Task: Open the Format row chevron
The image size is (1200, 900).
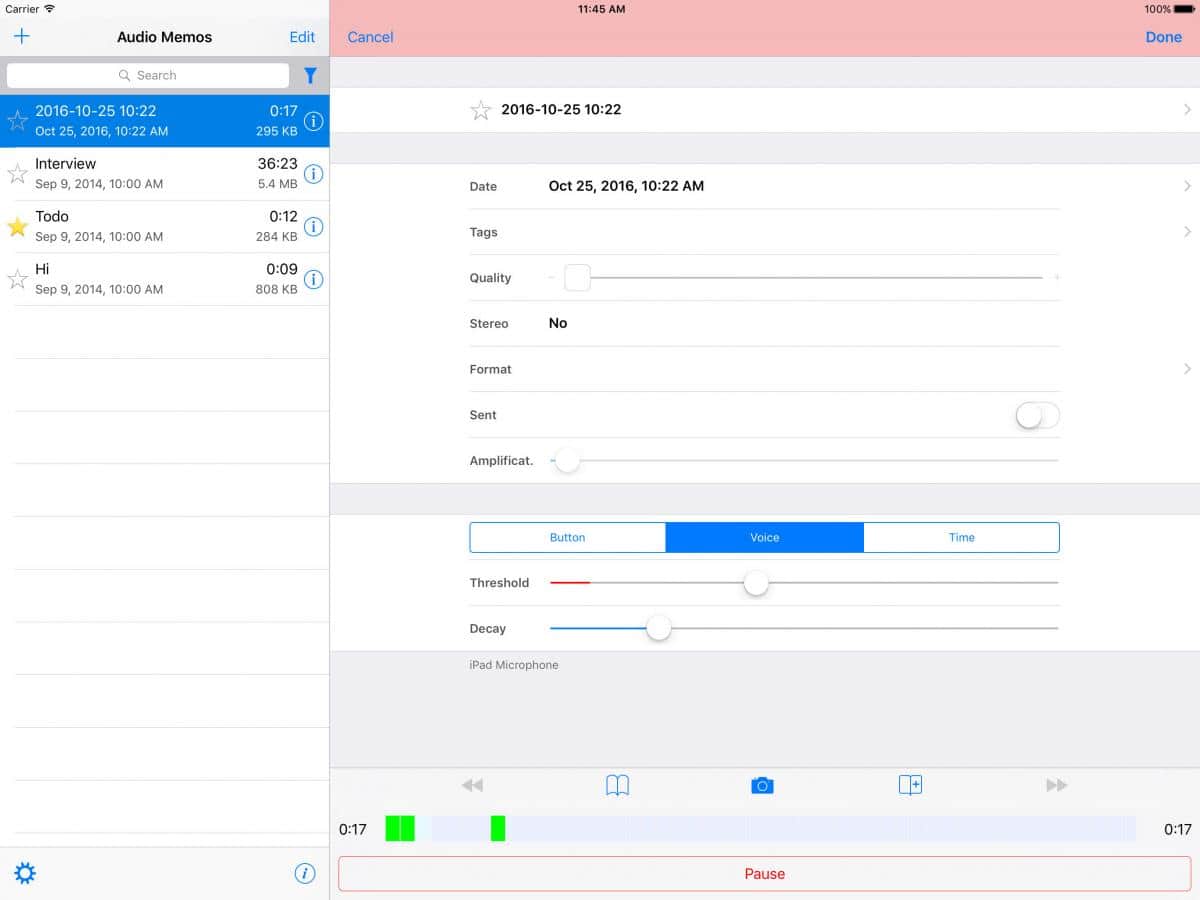Action: pos(1187,369)
